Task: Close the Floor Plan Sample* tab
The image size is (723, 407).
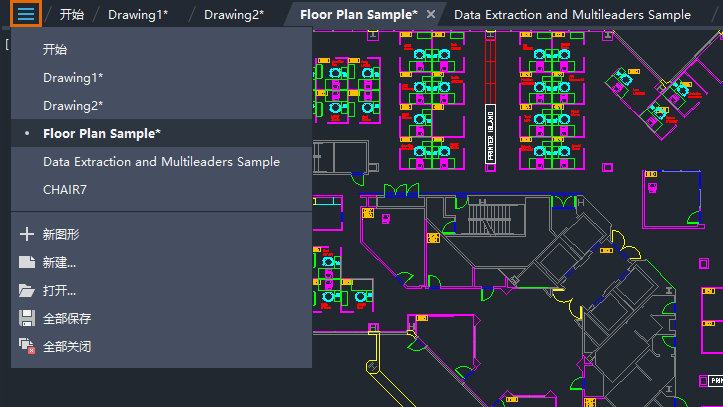Action: [x=431, y=15]
